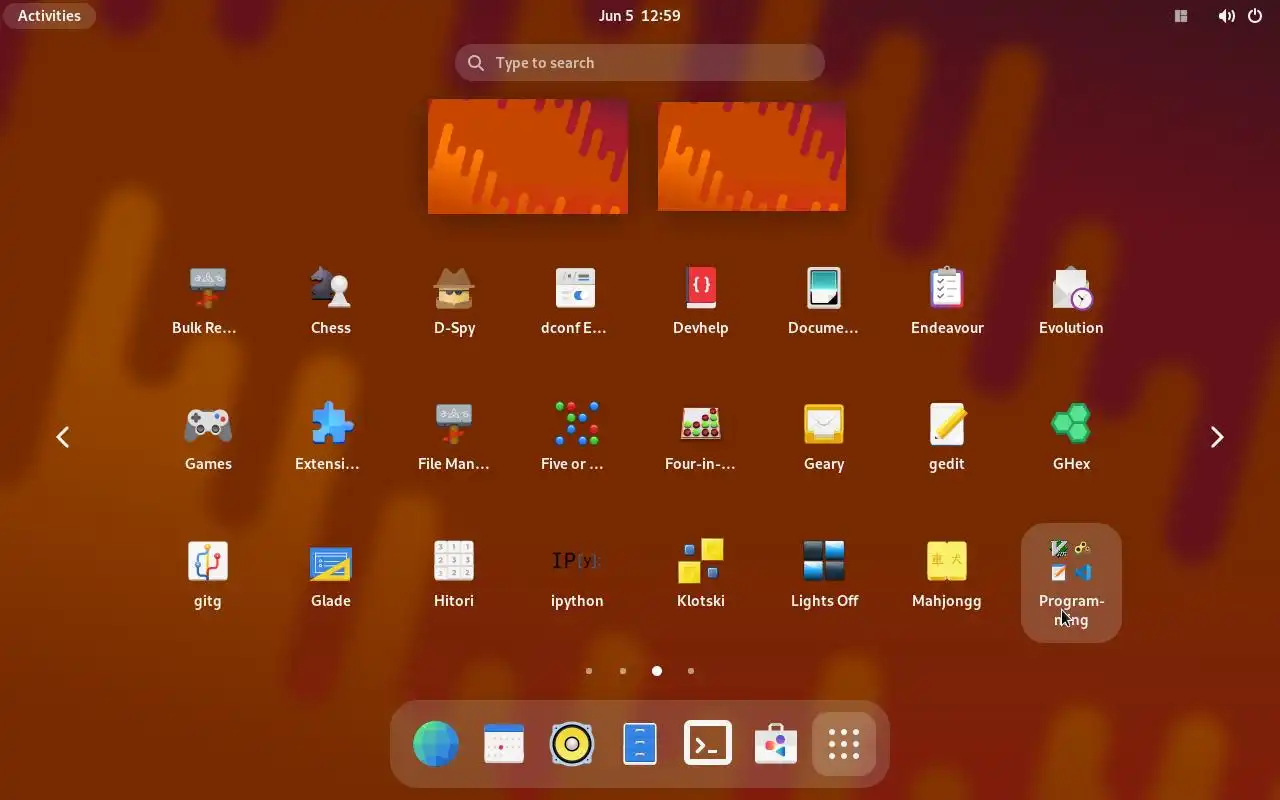Launch the Rhythmbox speaker icon in dock

tap(572, 744)
